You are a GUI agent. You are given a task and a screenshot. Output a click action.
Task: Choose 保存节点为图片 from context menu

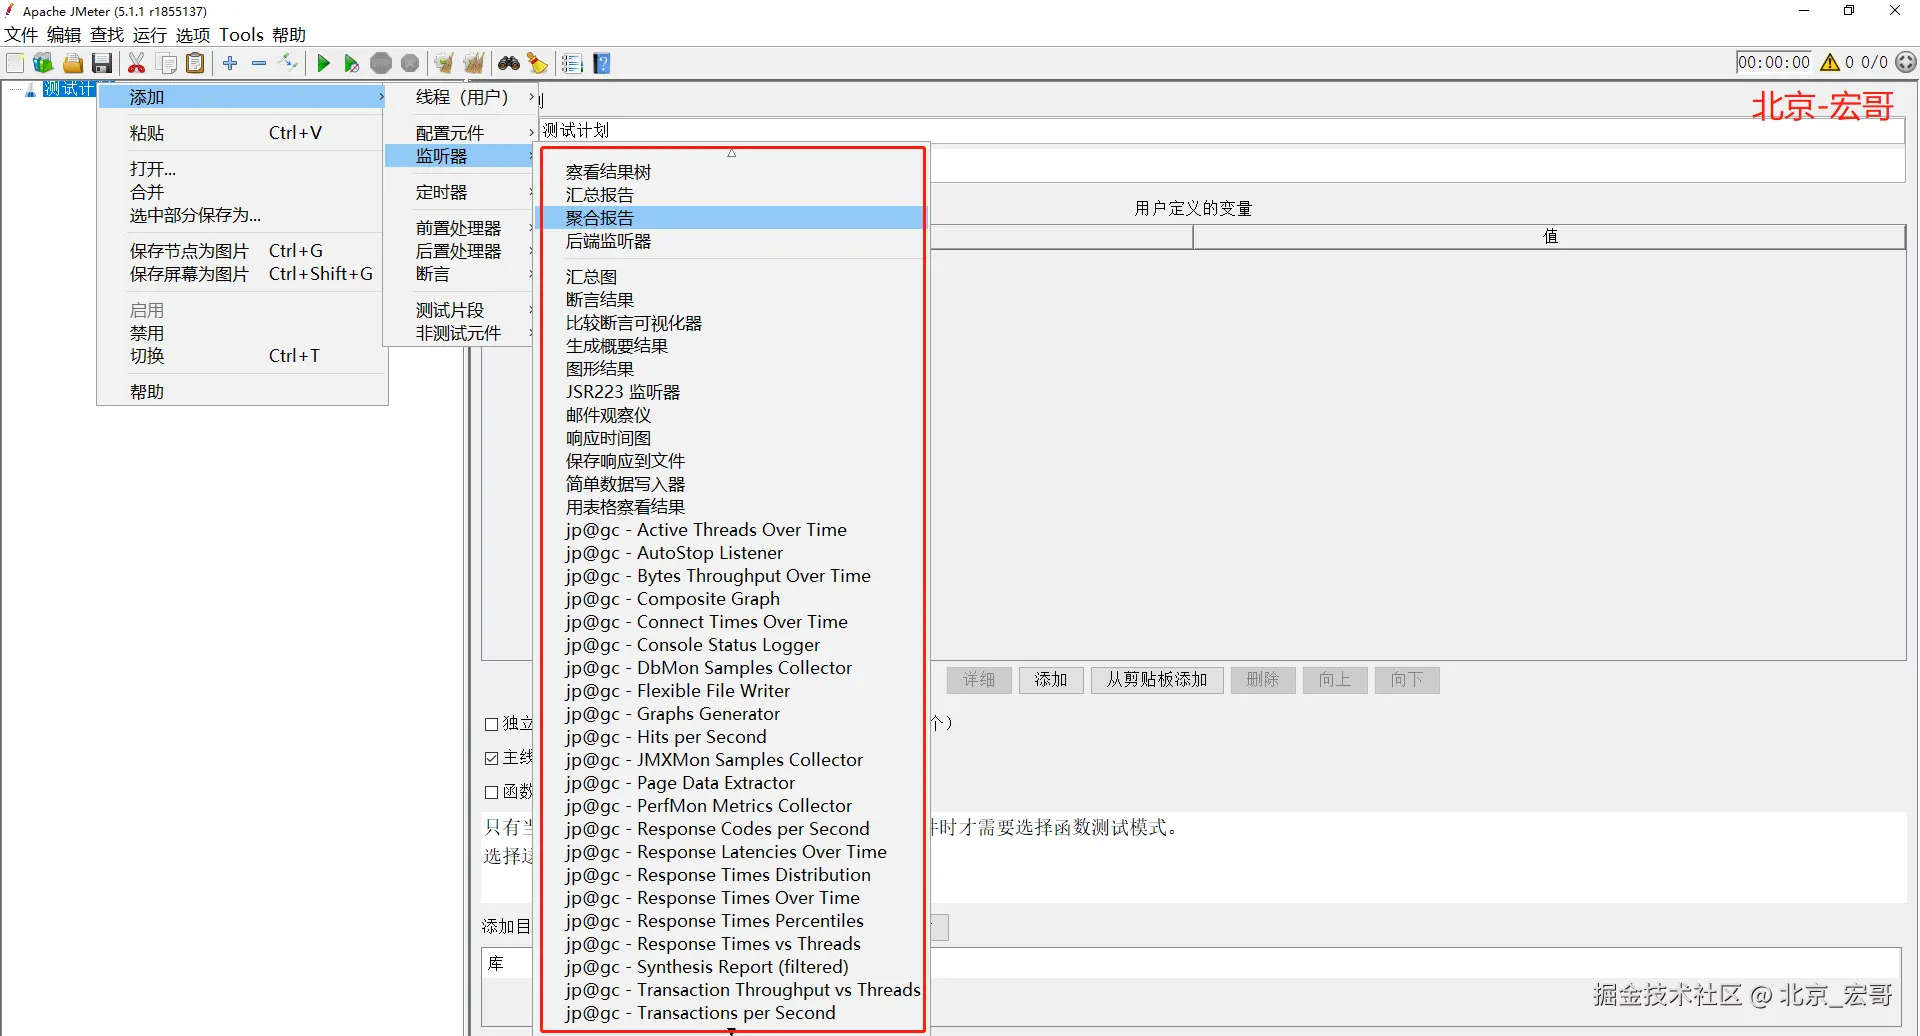pyautogui.click(x=242, y=251)
